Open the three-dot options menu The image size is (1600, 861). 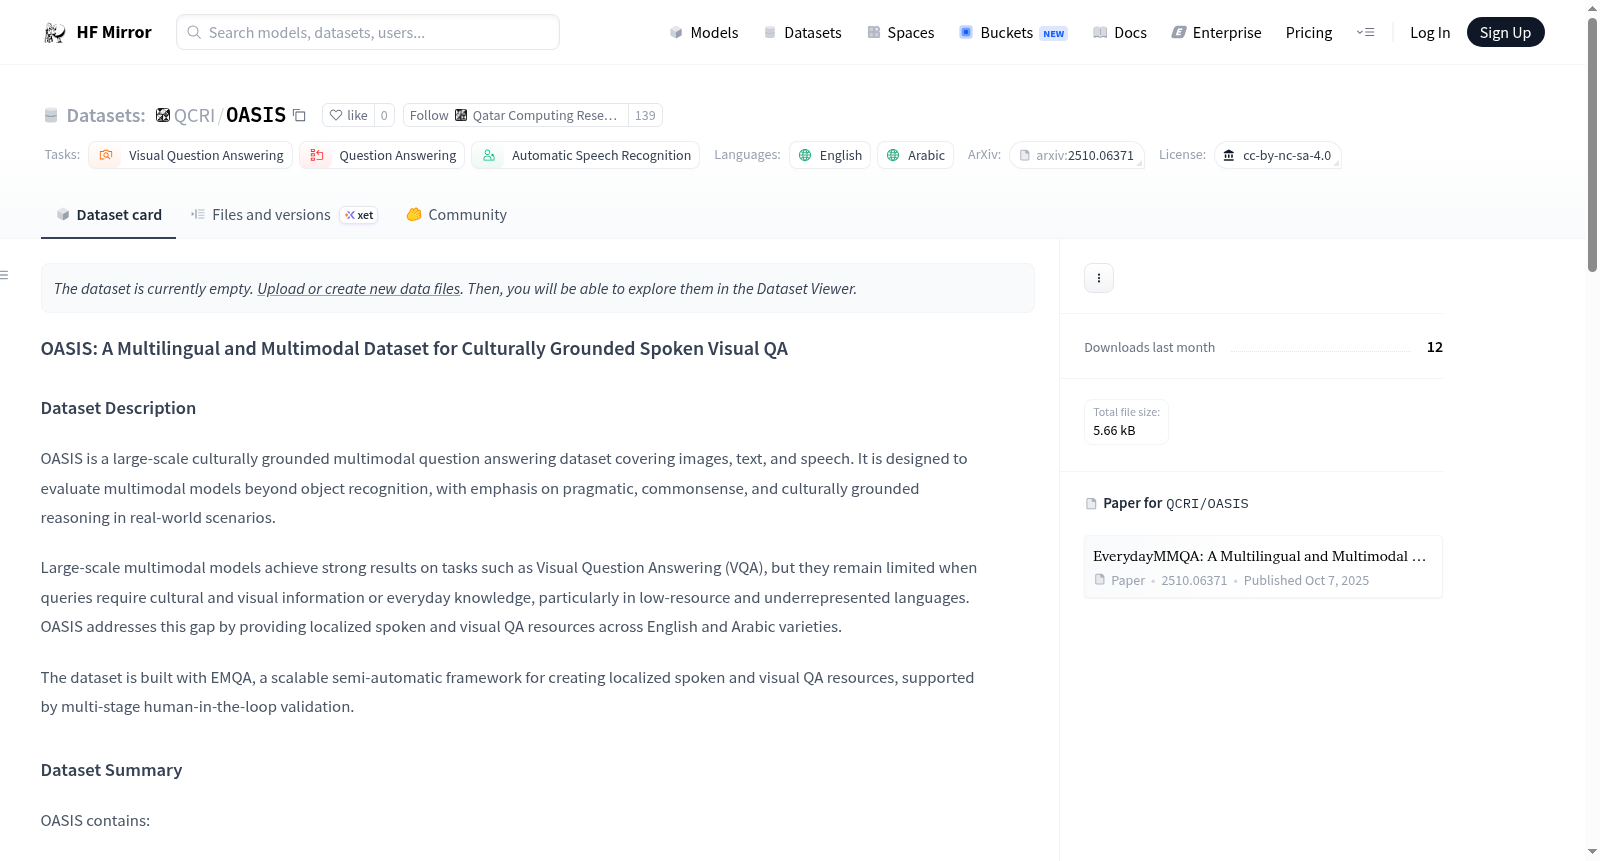(1099, 278)
